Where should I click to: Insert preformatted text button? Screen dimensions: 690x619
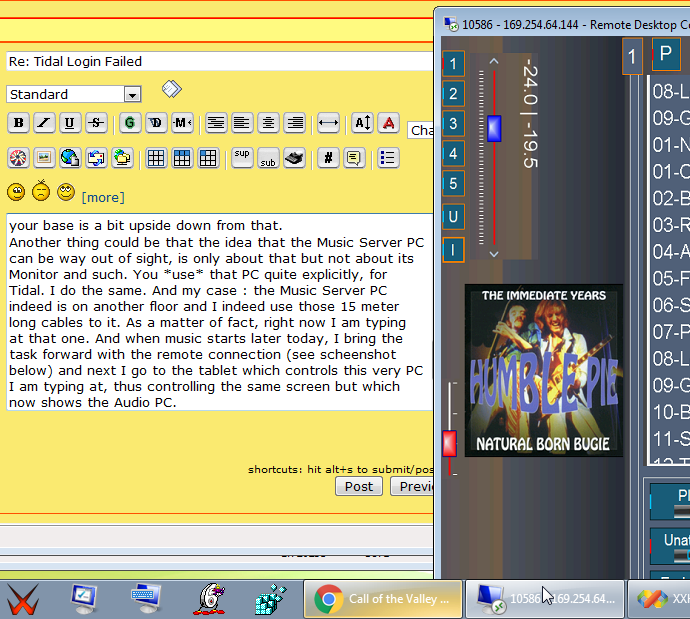216,123
